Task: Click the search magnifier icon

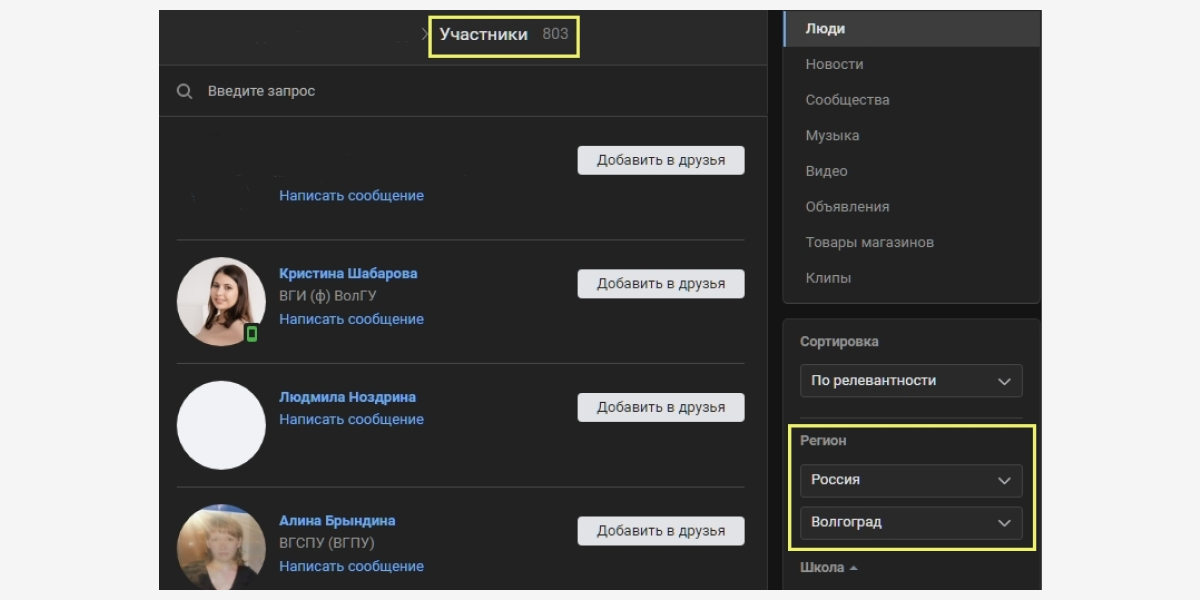Action: 184,91
